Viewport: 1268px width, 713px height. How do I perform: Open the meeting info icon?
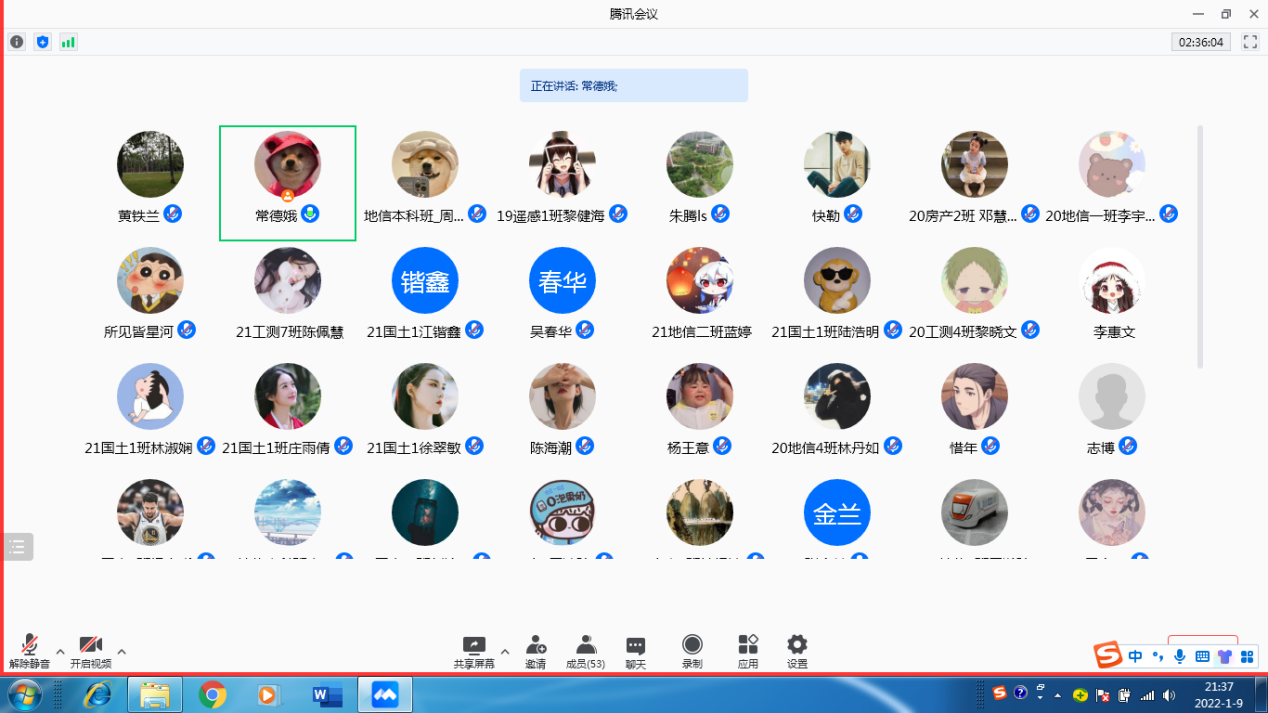tap(17, 42)
